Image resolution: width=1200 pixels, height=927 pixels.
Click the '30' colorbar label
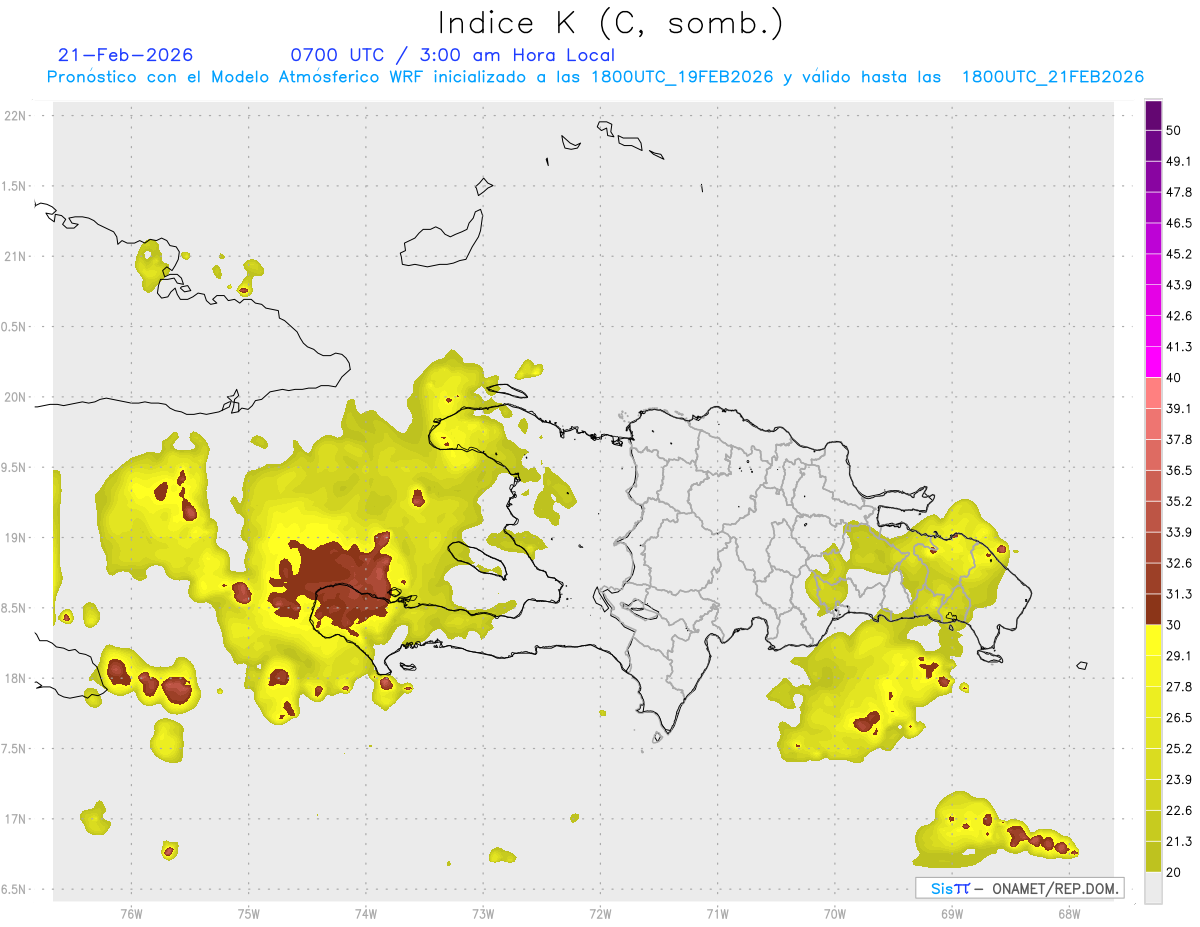pyautogui.click(x=1174, y=625)
